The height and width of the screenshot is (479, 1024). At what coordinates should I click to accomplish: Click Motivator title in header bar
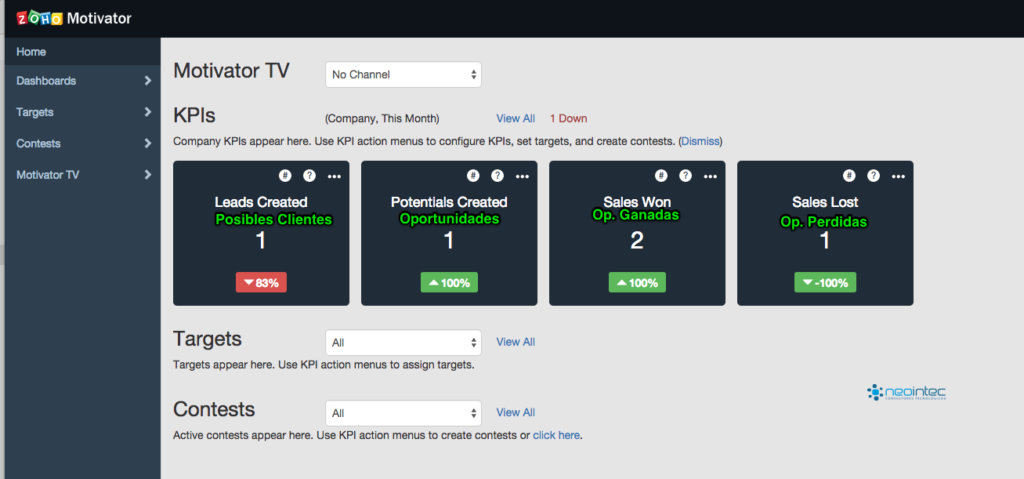pos(100,18)
